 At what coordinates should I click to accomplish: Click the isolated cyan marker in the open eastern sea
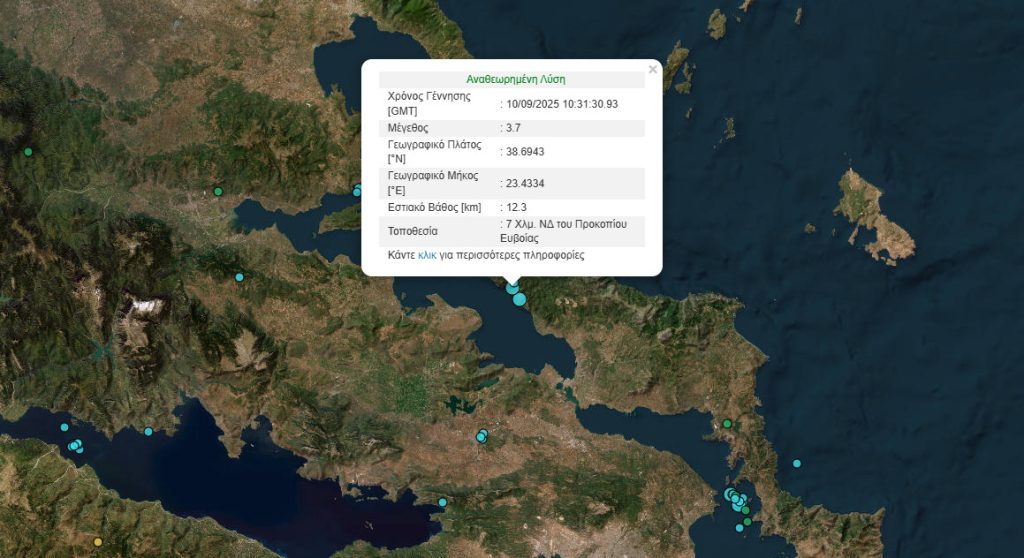point(797,463)
